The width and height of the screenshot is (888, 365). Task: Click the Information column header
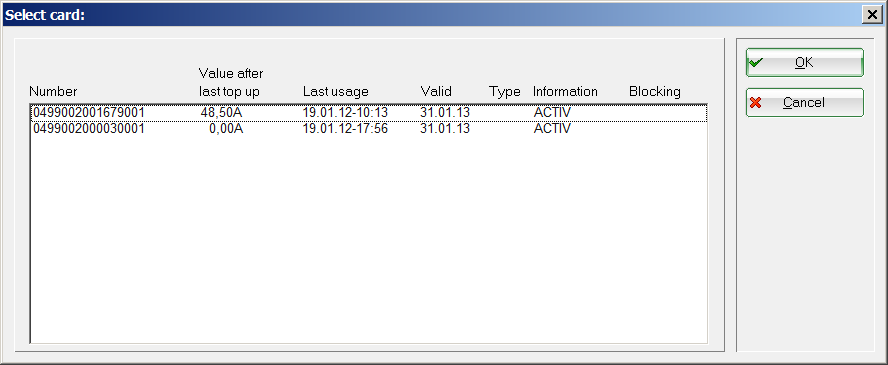point(565,91)
